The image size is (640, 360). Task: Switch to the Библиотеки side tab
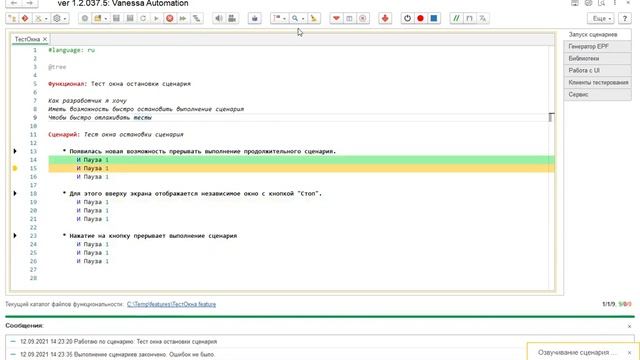[597, 58]
